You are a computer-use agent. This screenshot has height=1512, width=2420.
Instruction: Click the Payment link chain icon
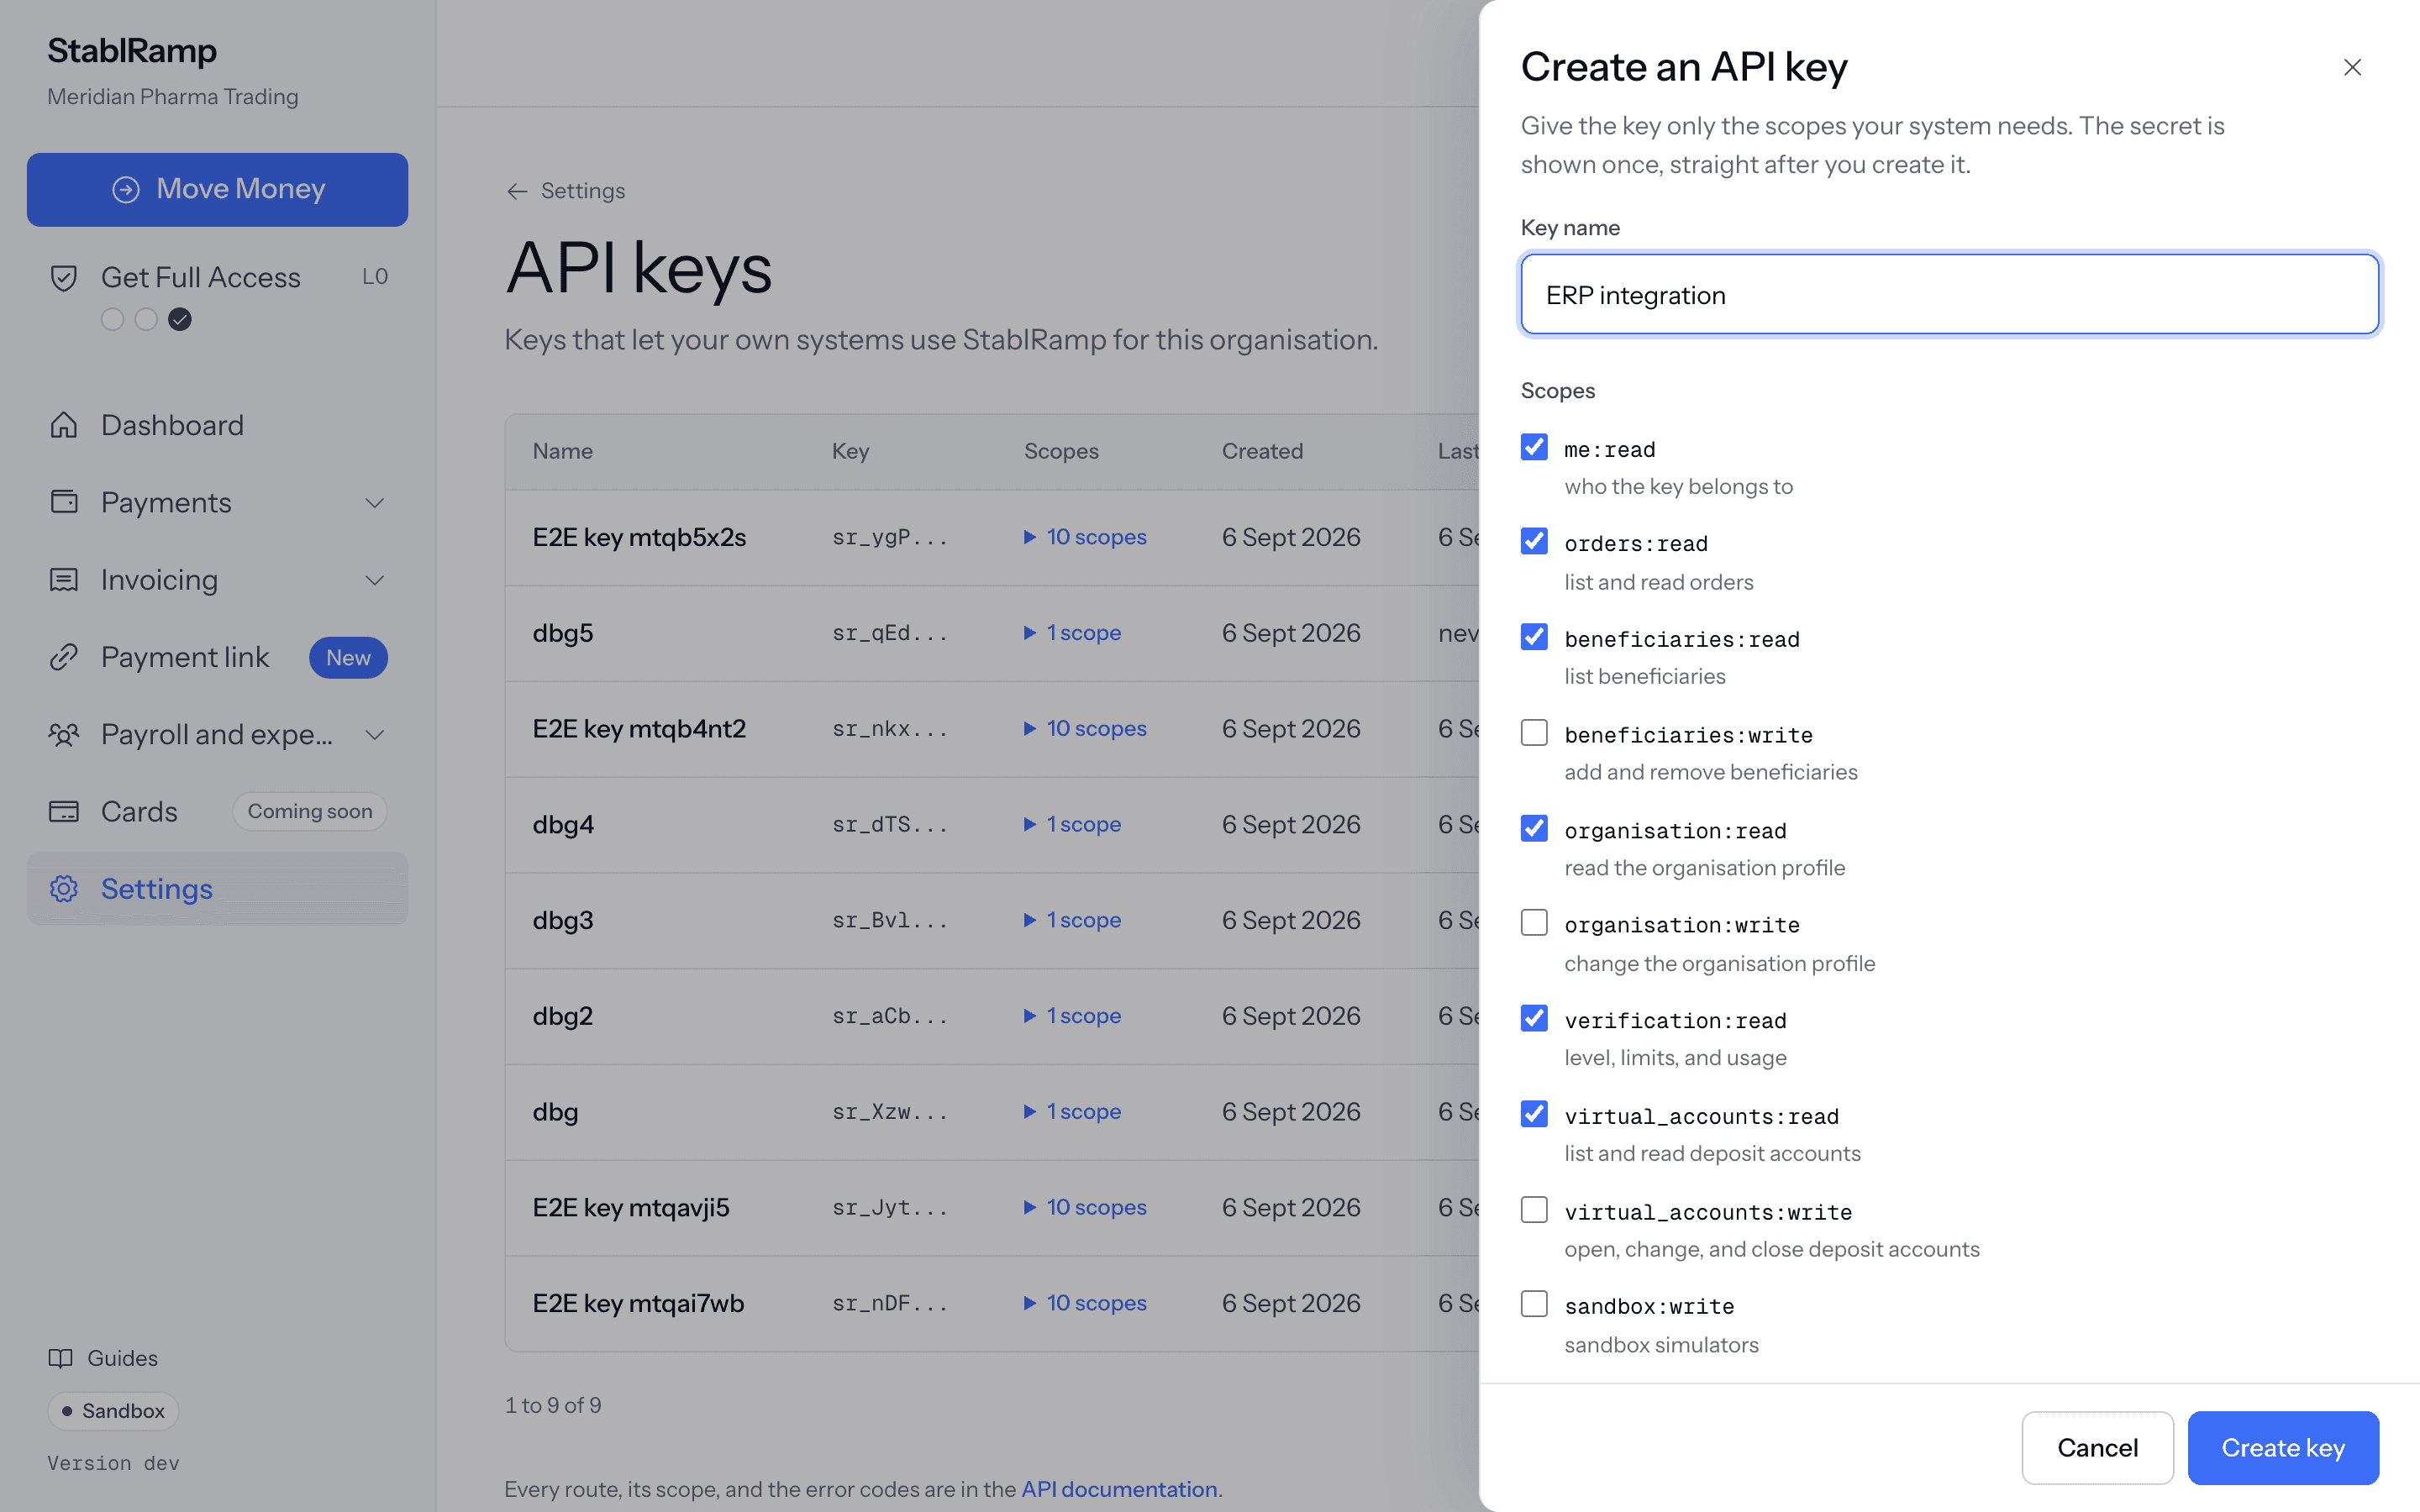[x=64, y=657]
